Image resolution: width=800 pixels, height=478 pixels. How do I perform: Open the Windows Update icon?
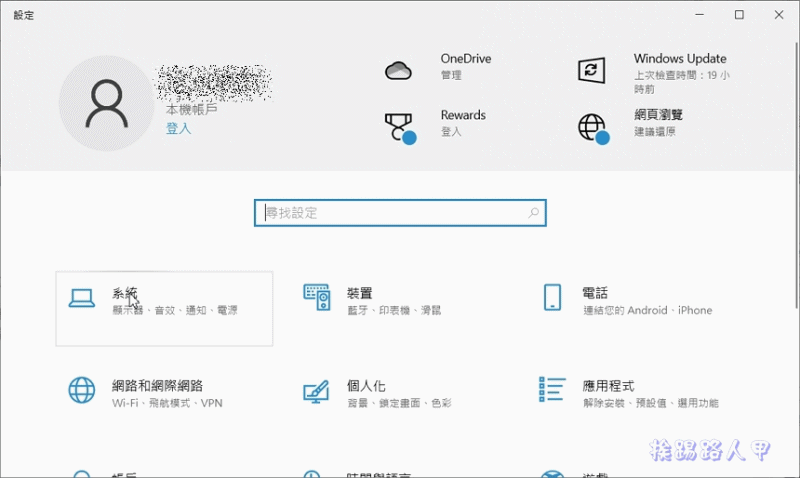tap(591, 70)
